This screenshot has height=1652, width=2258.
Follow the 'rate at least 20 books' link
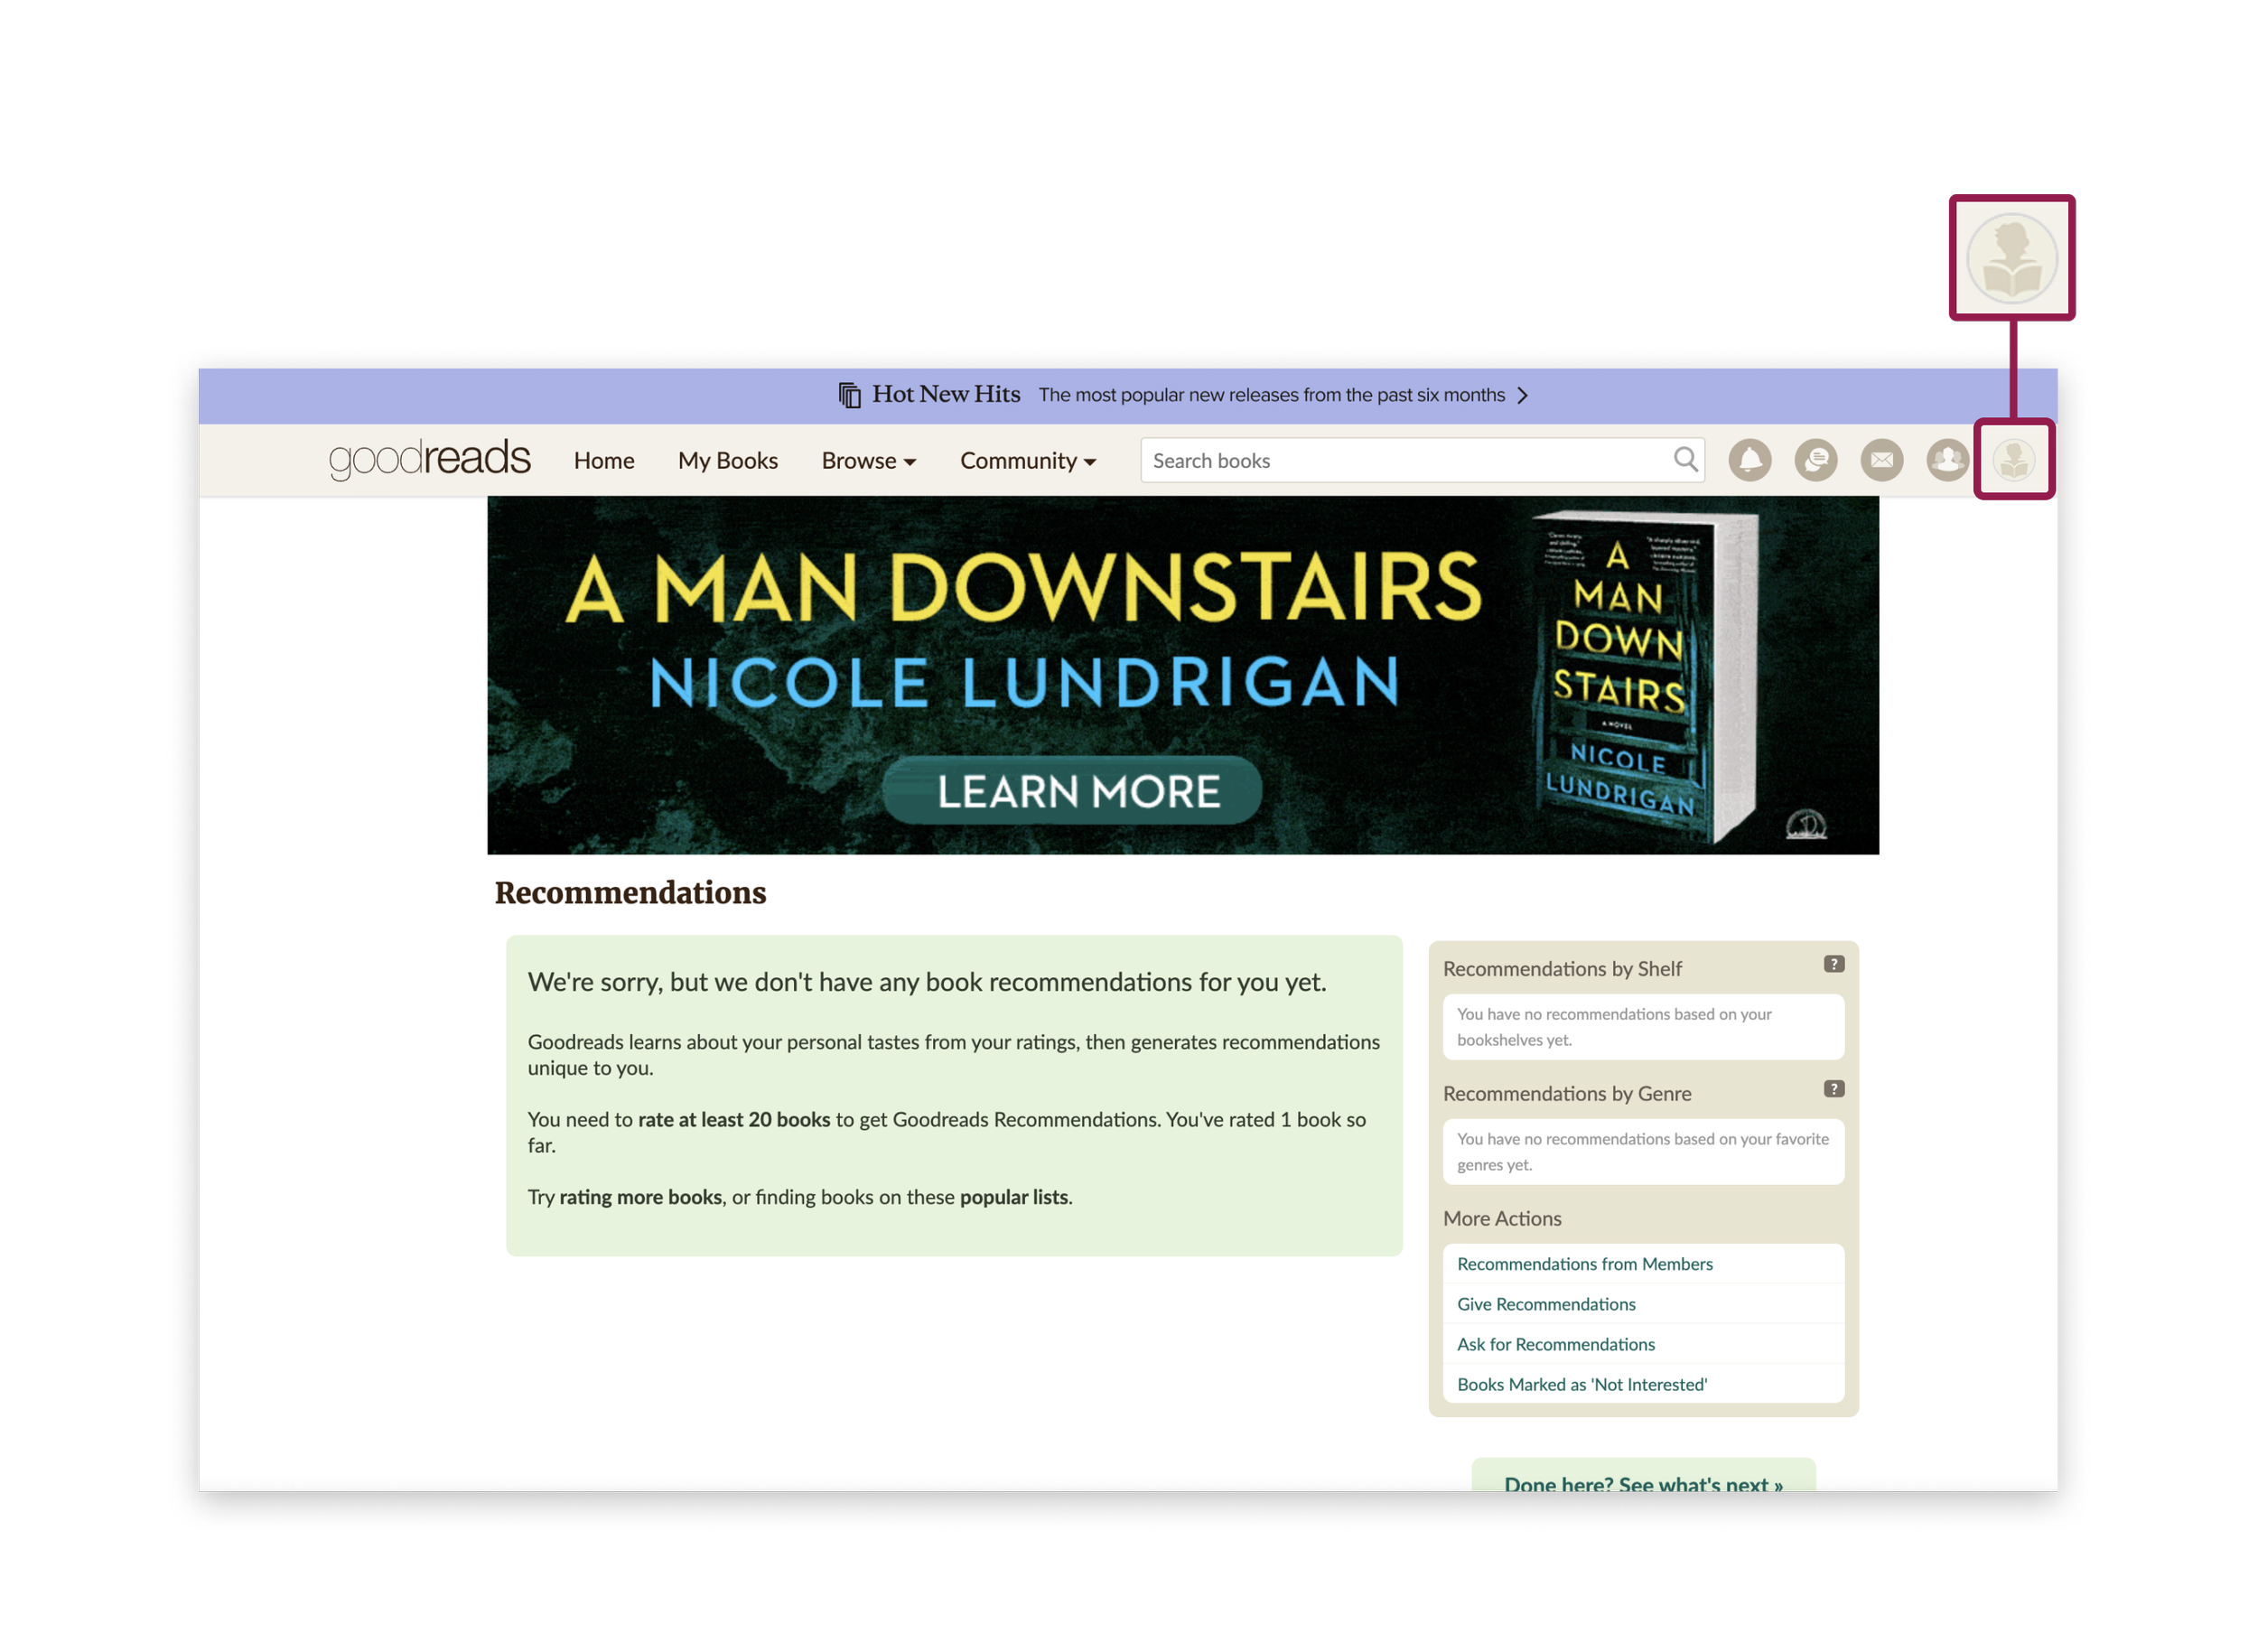click(x=734, y=1119)
